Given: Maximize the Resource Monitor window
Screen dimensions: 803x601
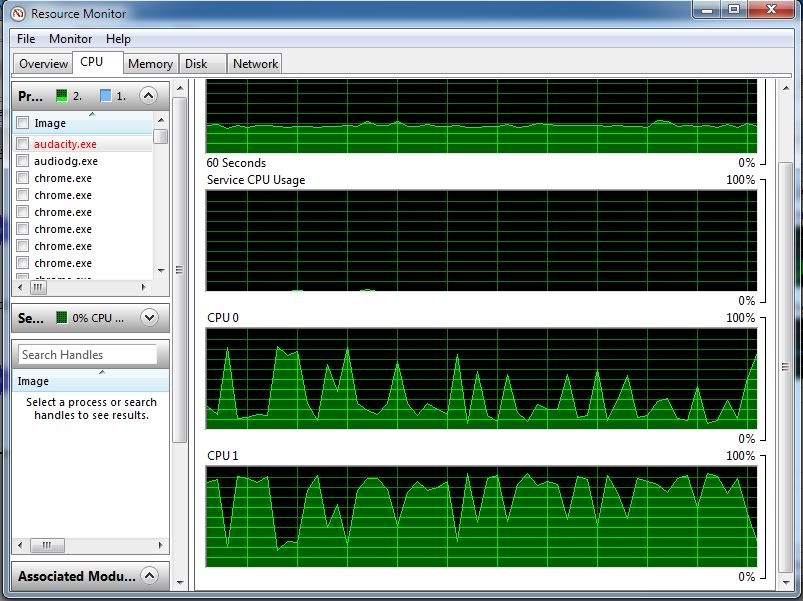Looking at the screenshot, I should coord(734,9).
